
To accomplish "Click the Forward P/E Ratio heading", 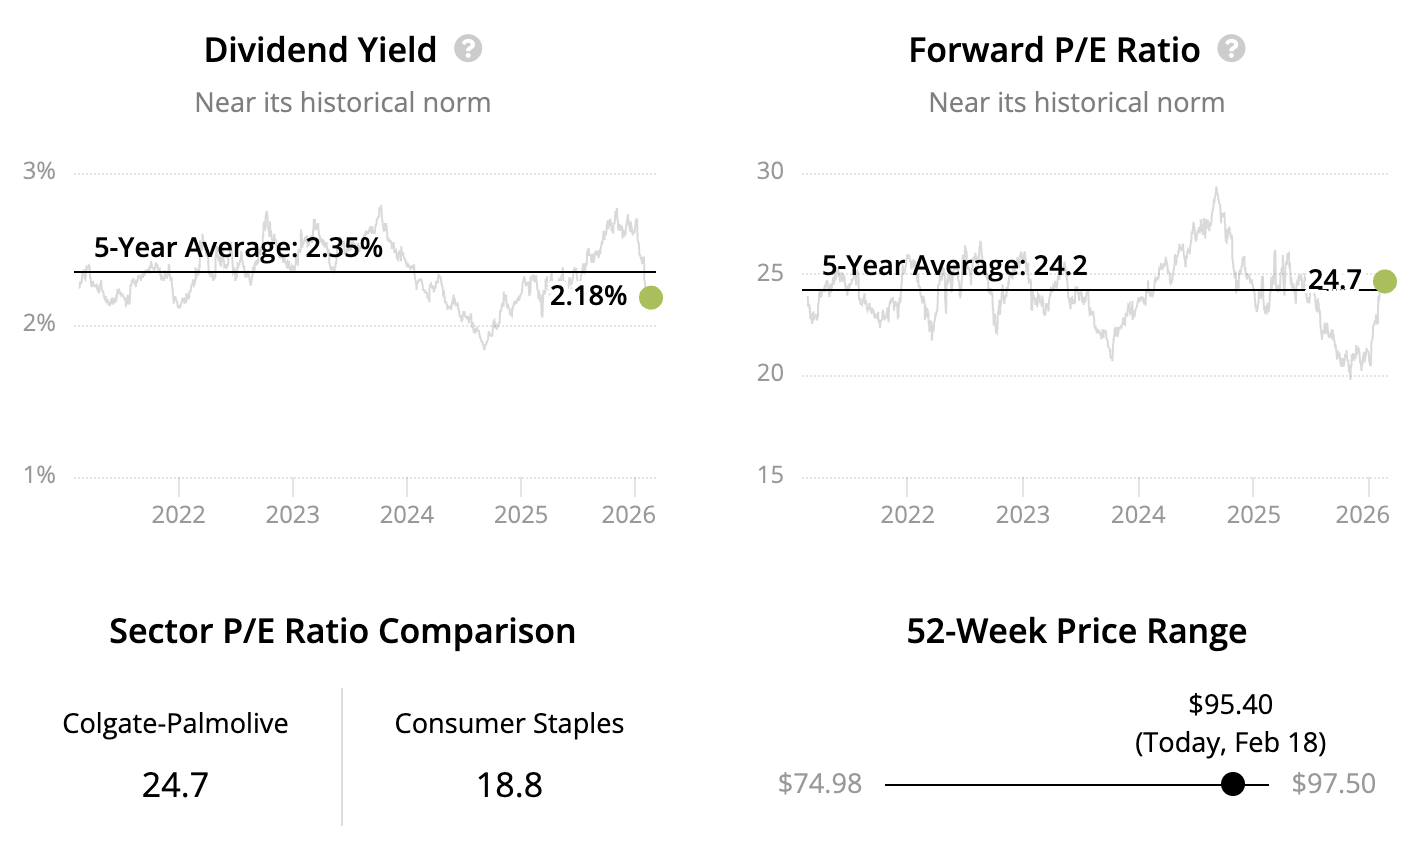I will [1054, 50].
